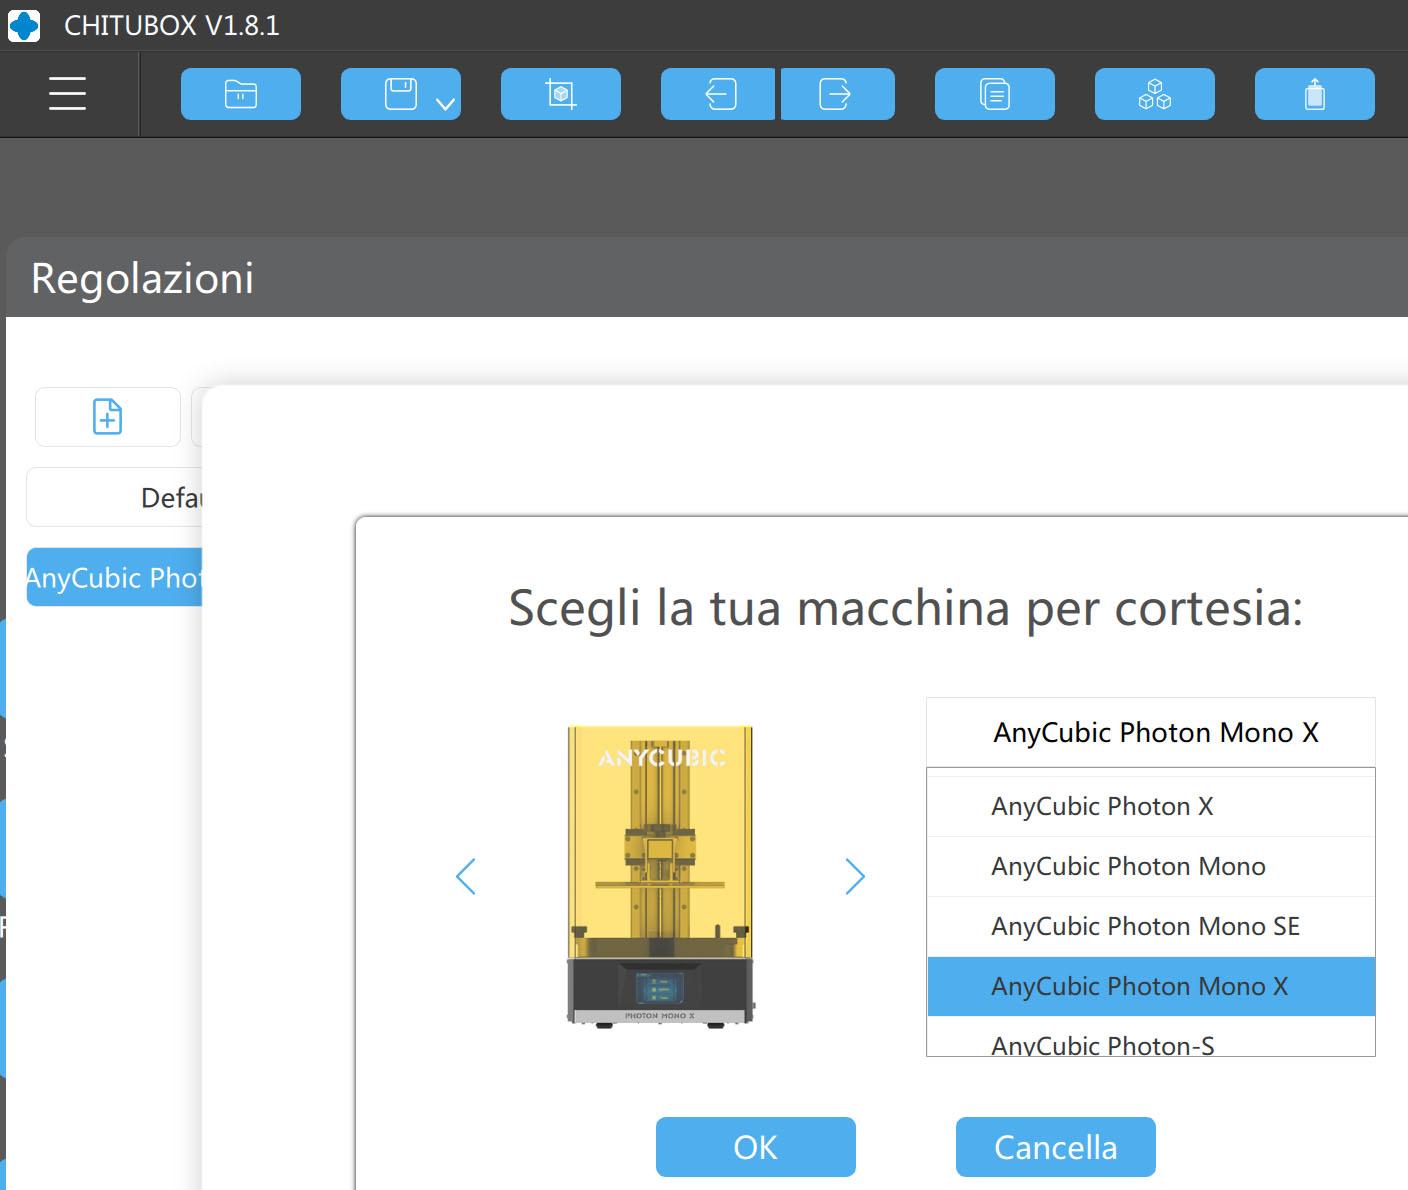Show next printer with right arrow
Screen dimensions: 1408x1190
tap(854, 876)
